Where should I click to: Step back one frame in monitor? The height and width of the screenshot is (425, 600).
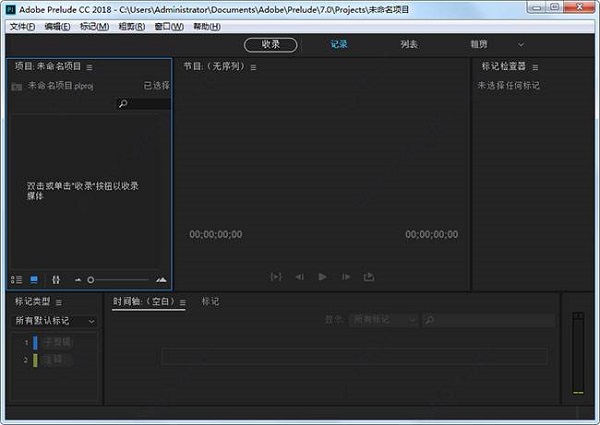pyautogui.click(x=300, y=277)
